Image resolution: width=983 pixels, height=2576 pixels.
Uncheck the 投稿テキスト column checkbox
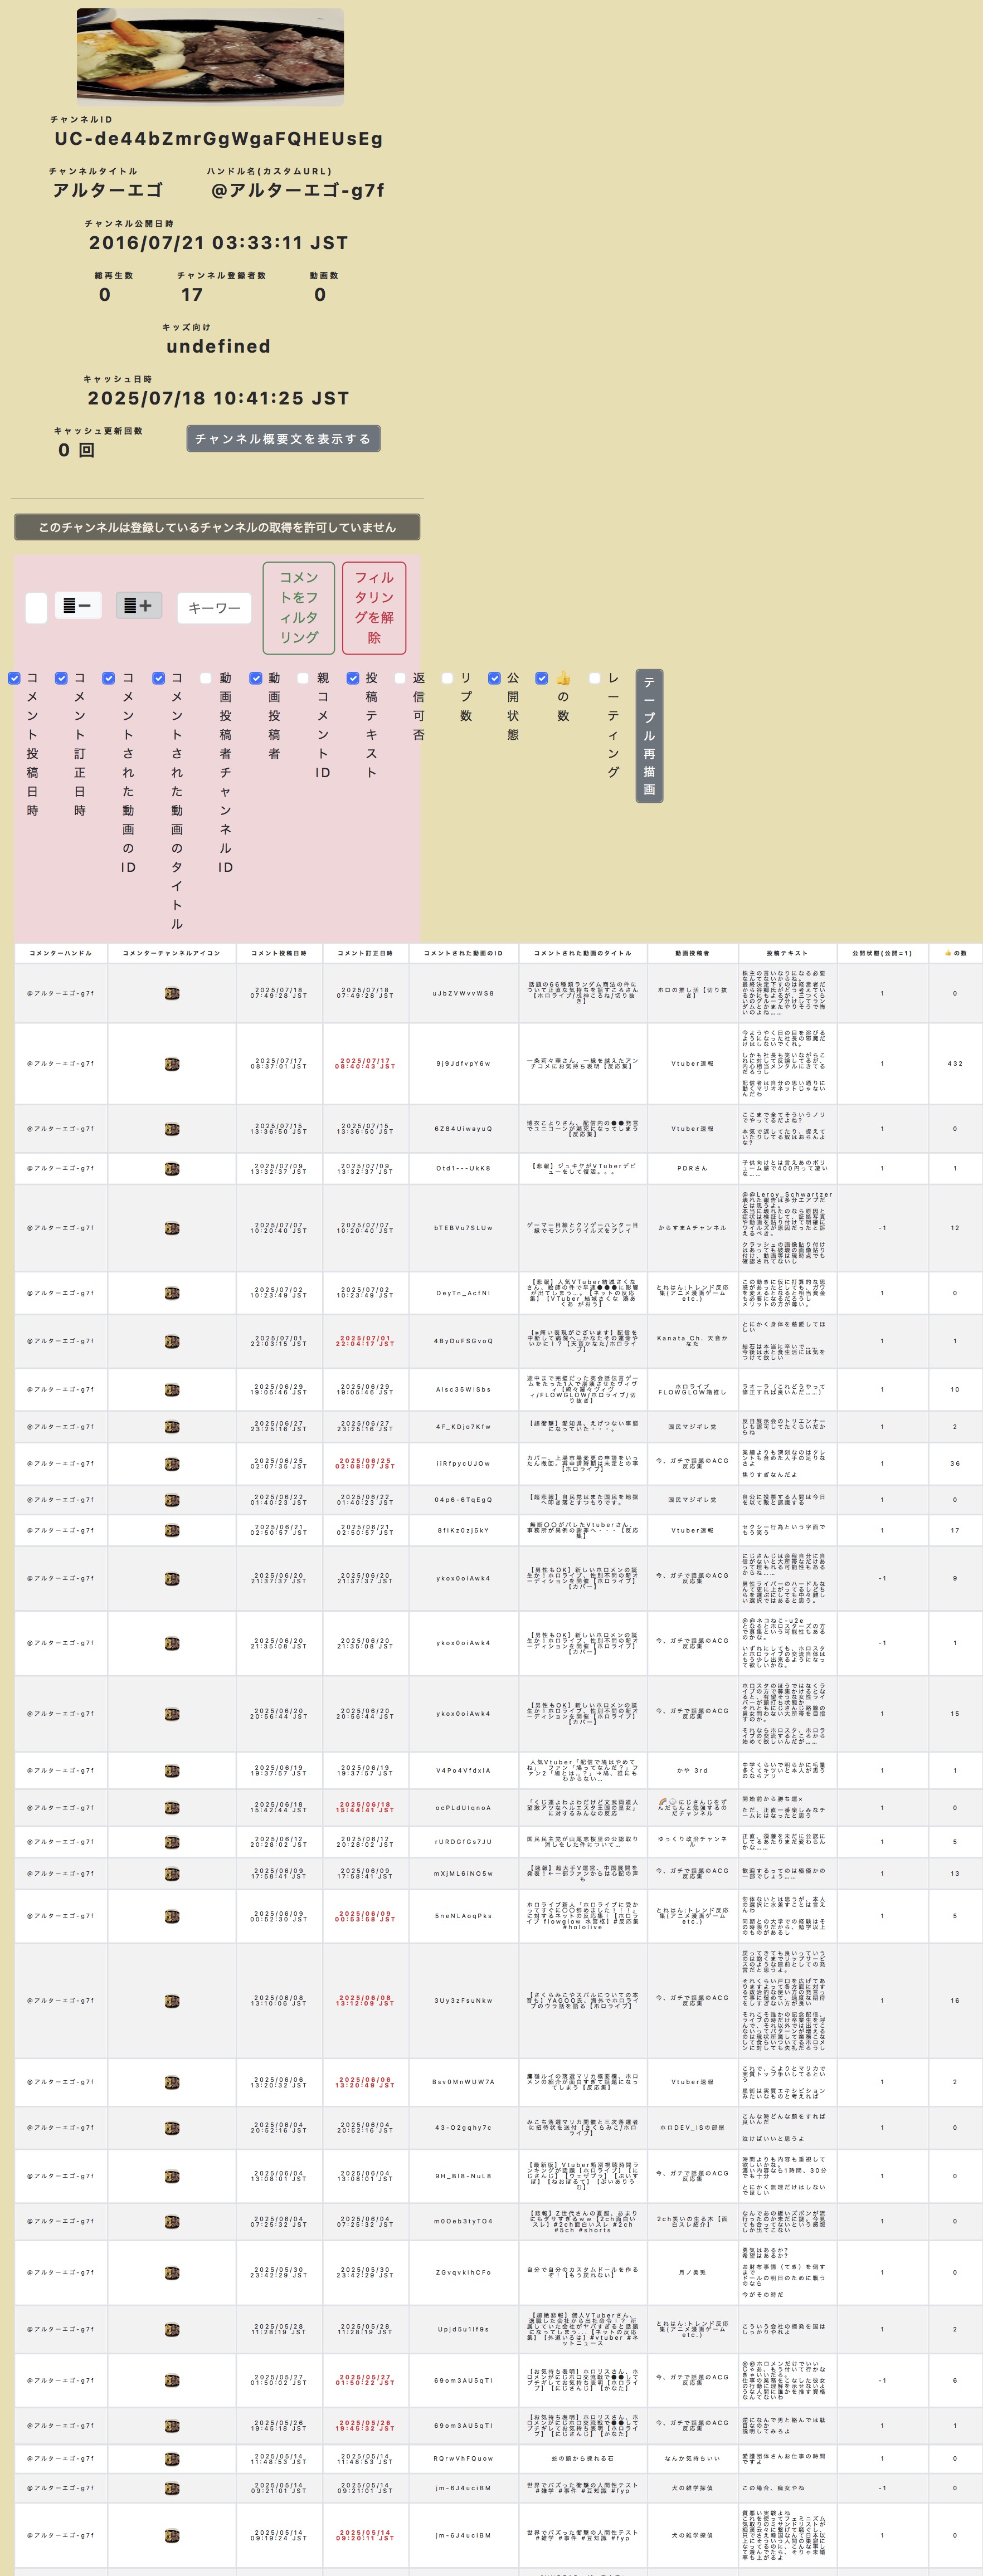click(x=352, y=678)
